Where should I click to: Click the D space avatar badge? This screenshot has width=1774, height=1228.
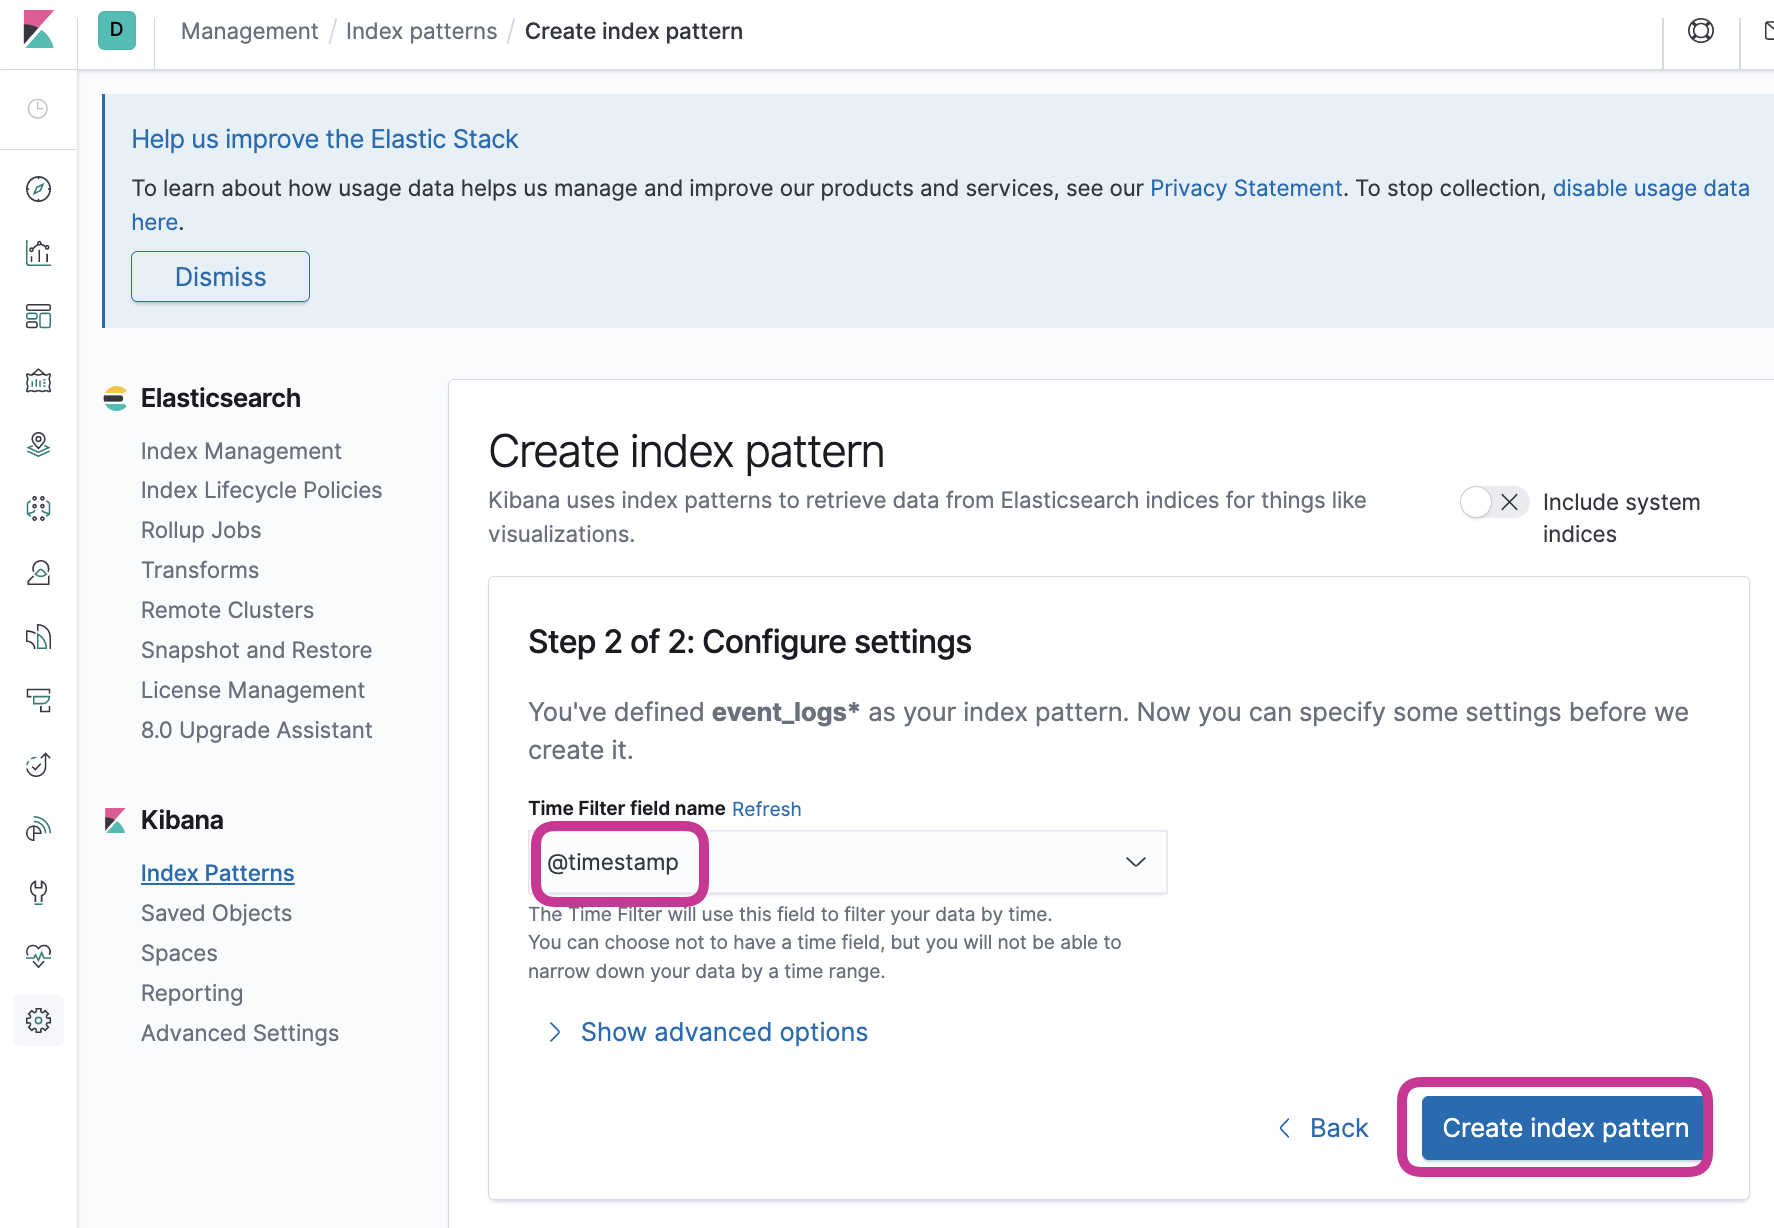tap(115, 31)
